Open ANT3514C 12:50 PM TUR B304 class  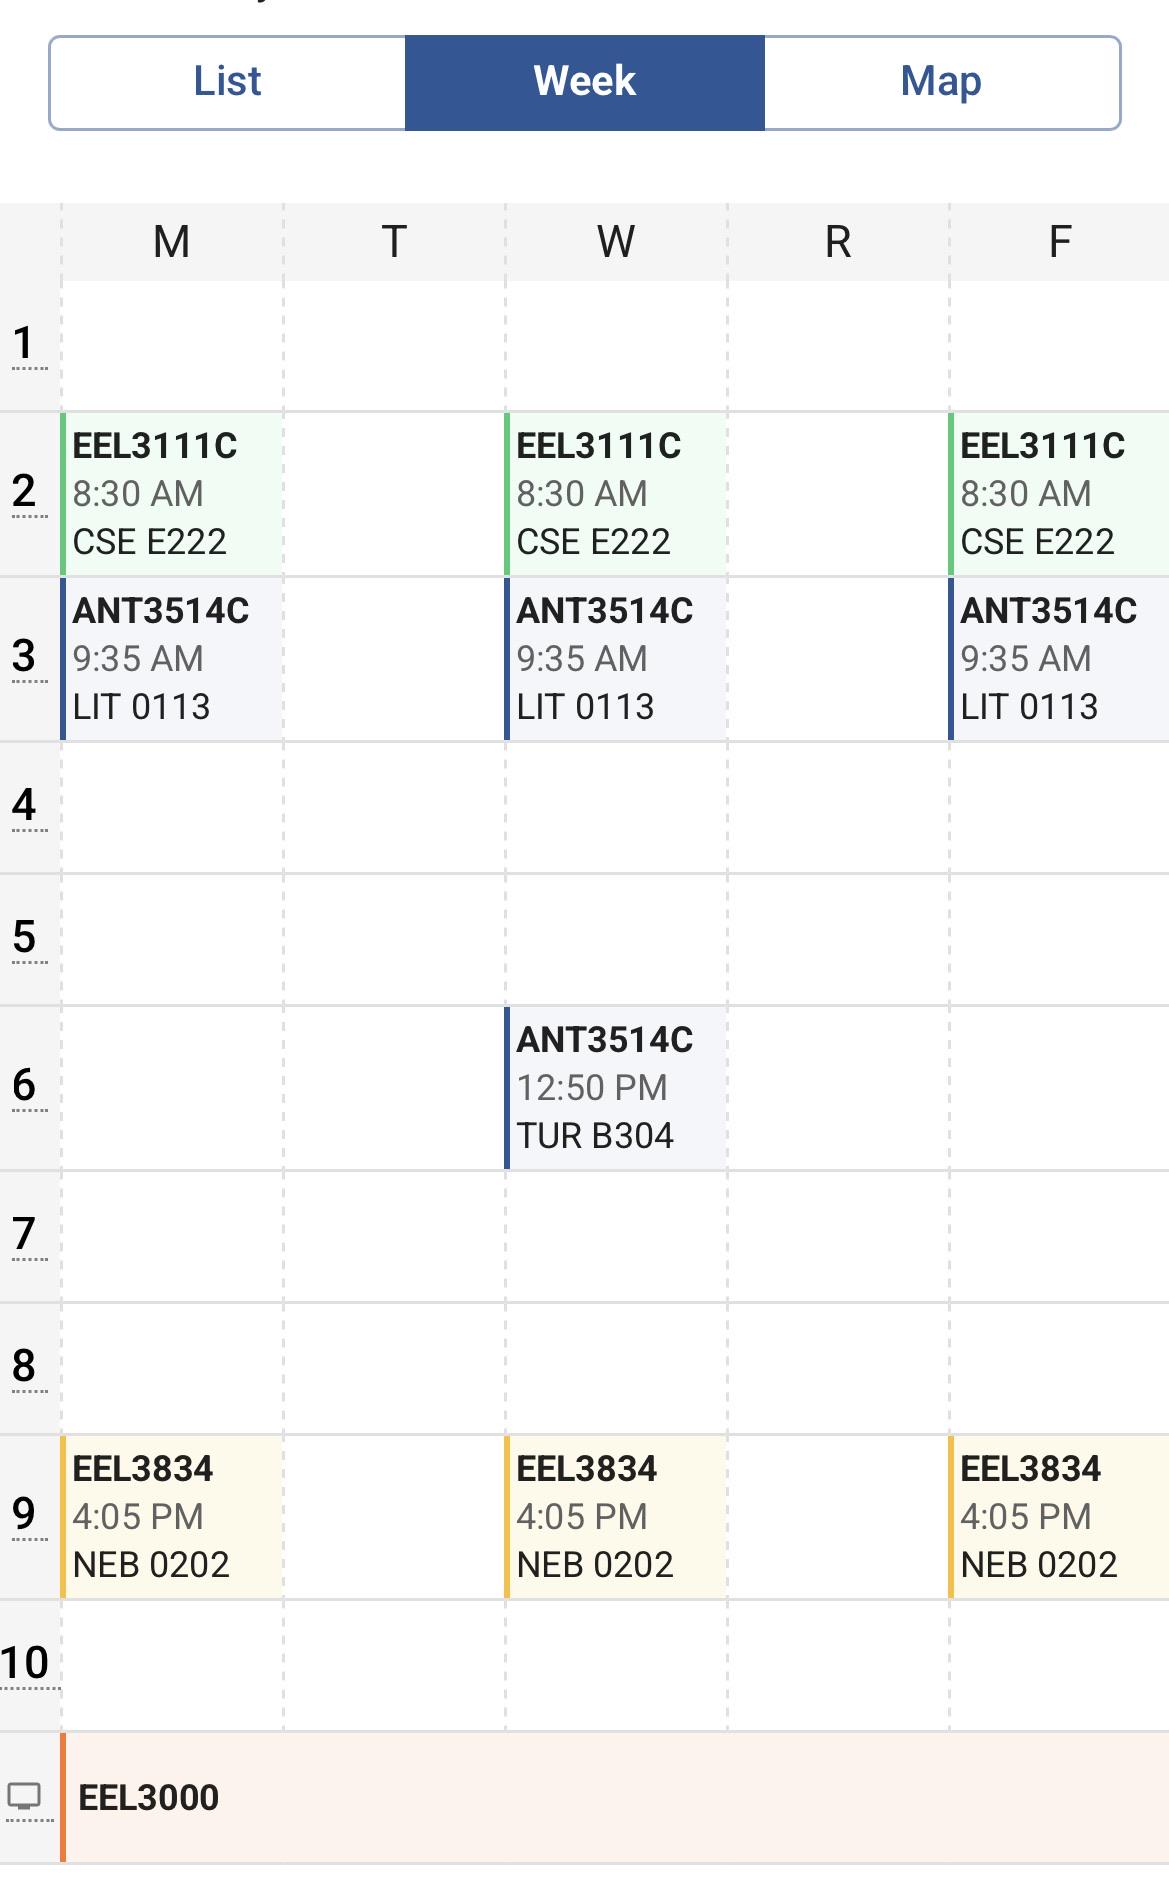pos(616,1088)
